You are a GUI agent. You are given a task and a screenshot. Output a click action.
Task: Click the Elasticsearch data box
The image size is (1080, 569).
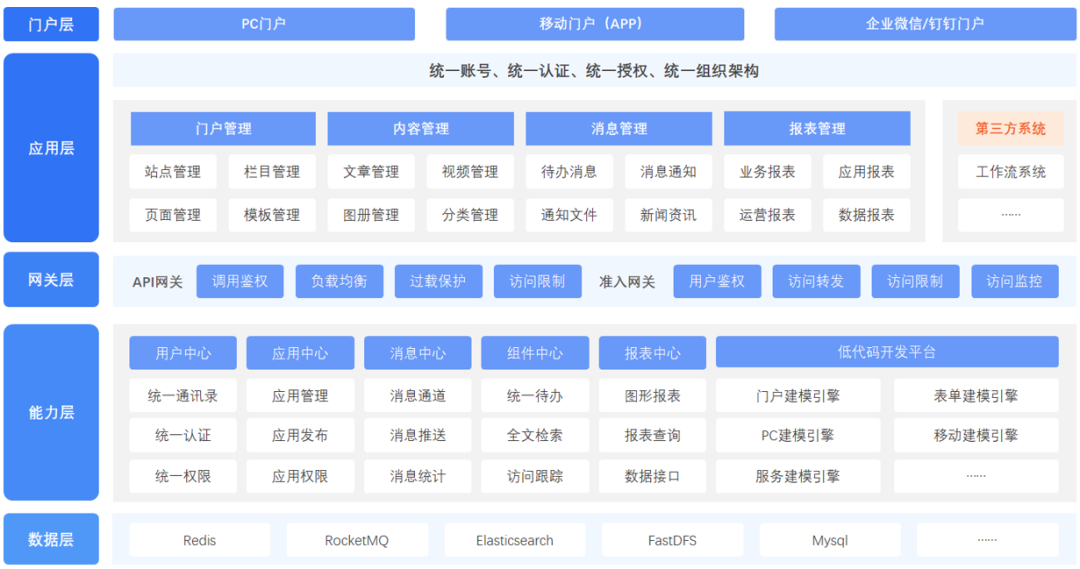[x=514, y=541]
